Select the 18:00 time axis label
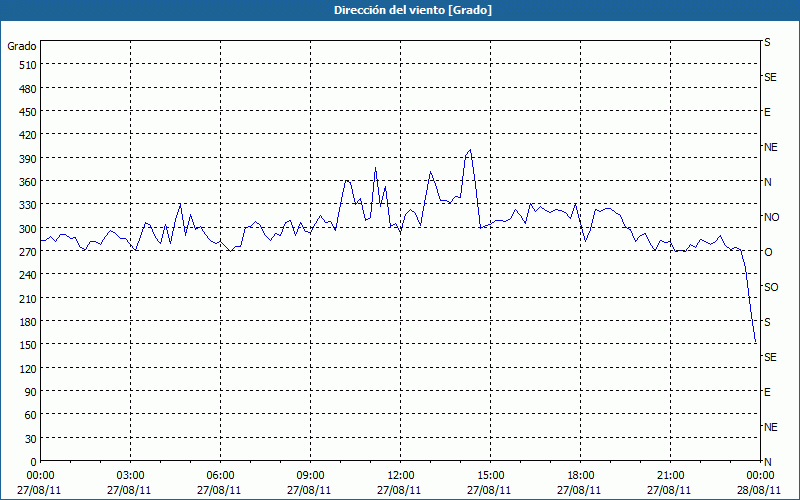 (581, 476)
